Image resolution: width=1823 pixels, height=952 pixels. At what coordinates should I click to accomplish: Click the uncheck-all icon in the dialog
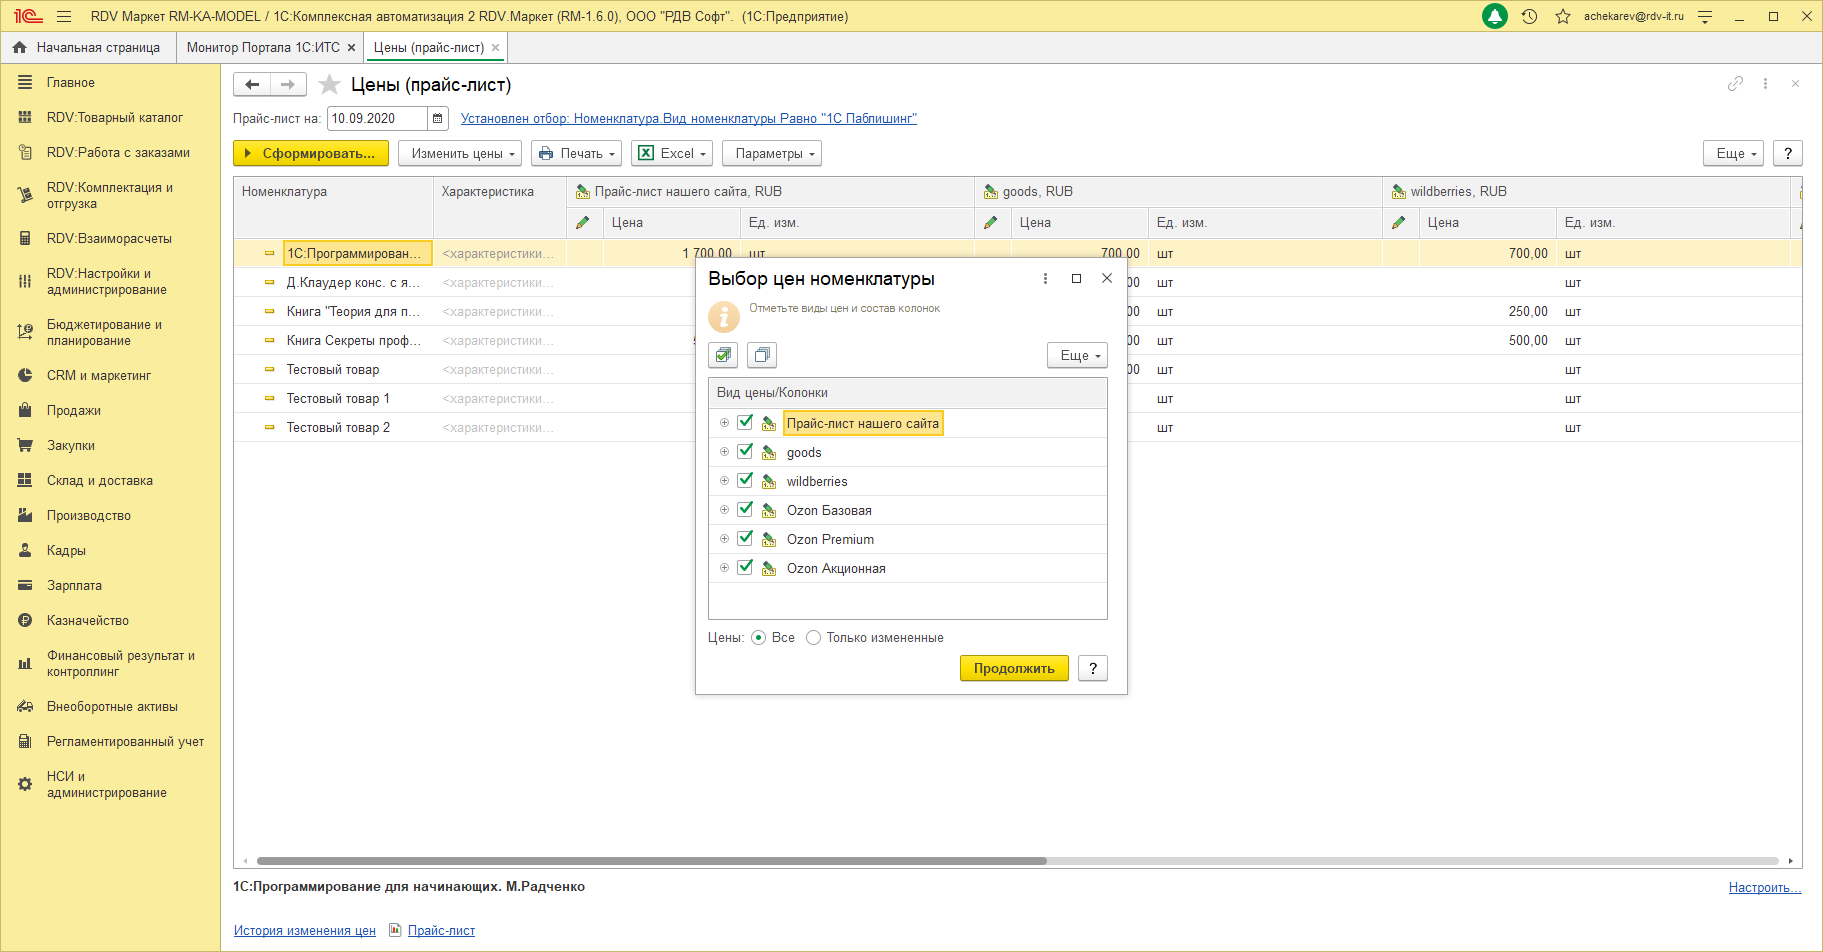[762, 355]
